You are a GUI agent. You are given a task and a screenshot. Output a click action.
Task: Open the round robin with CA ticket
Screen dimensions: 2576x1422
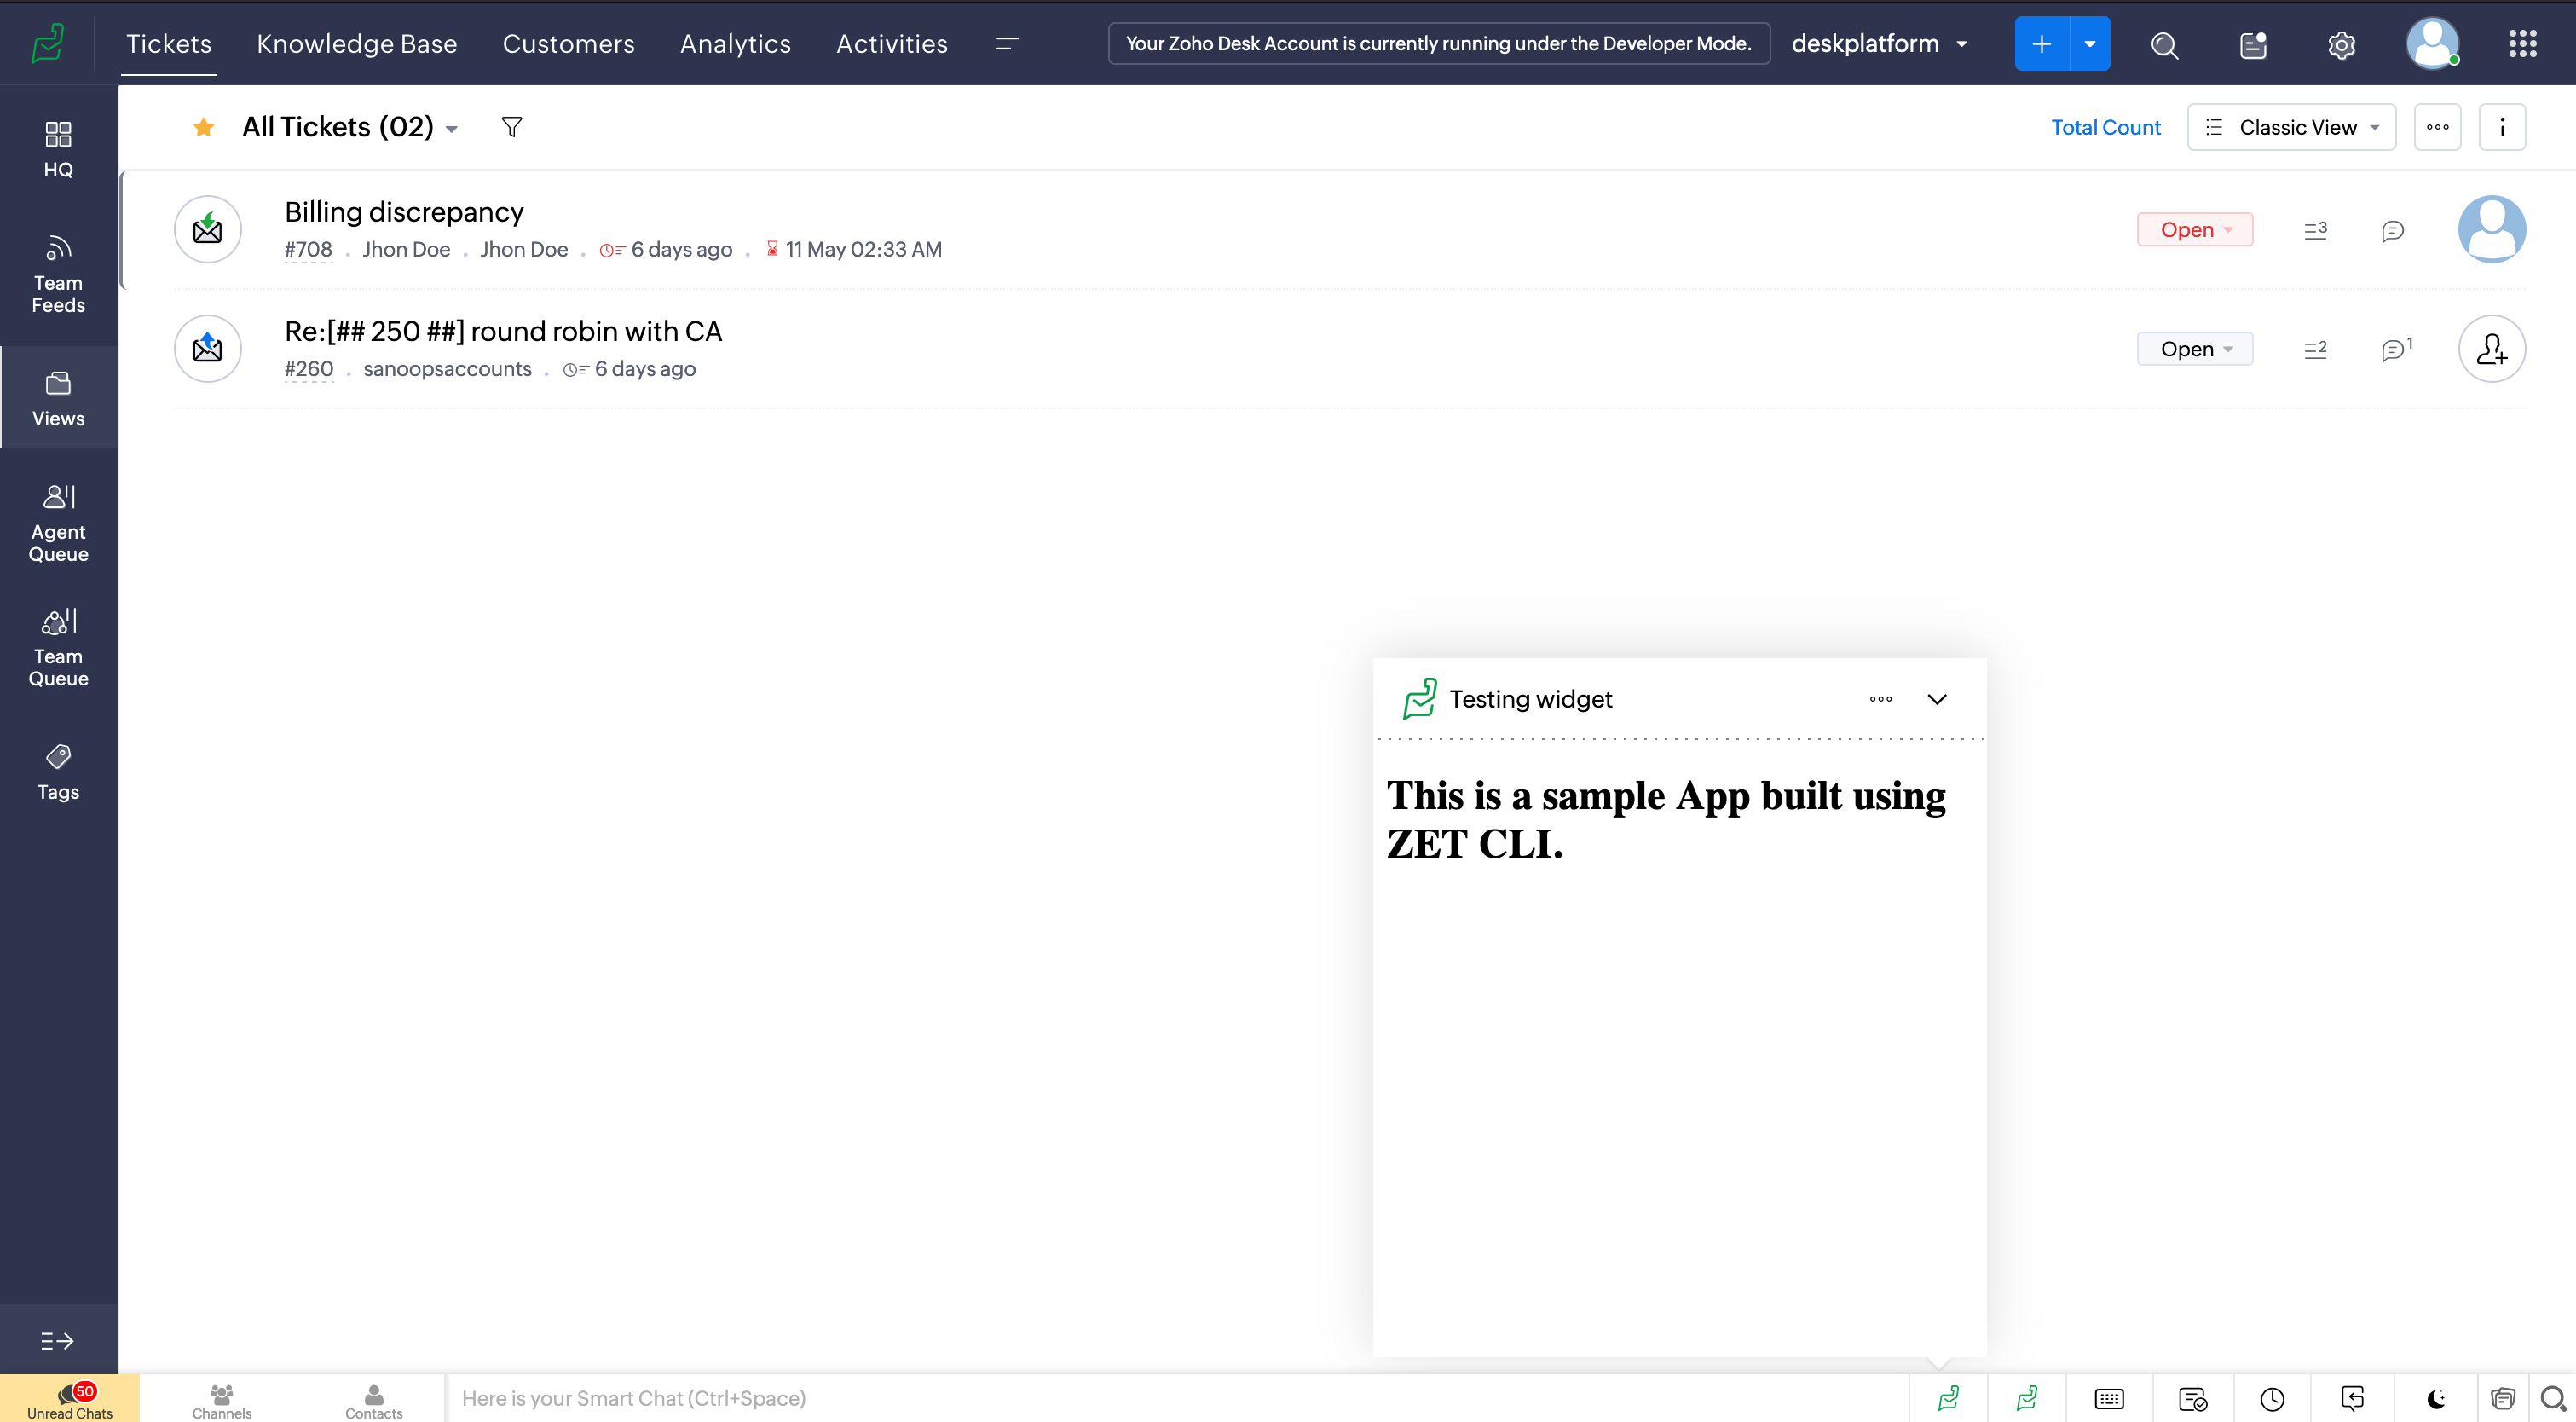point(503,330)
